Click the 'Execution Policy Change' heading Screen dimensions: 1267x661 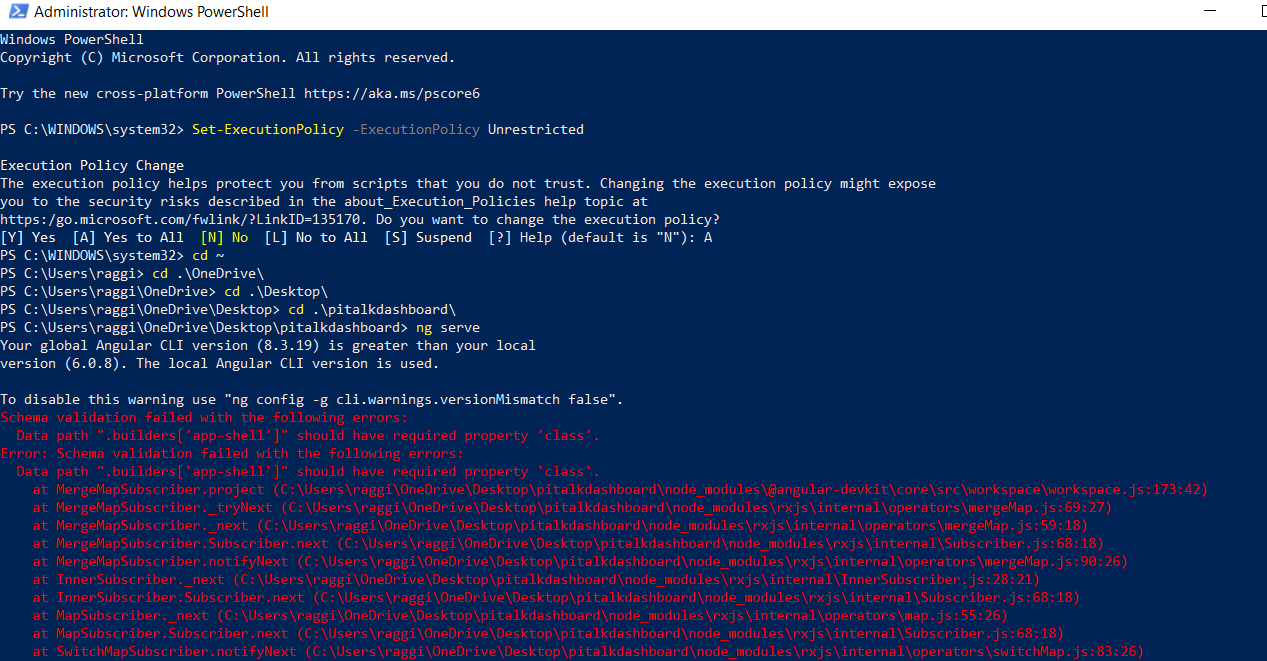[92, 165]
